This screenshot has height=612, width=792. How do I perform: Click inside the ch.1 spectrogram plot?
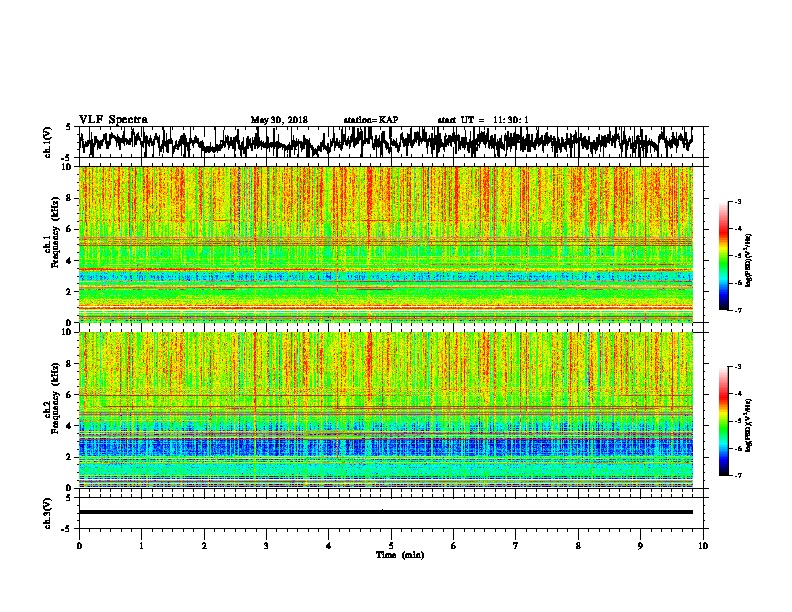pyautogui.click(x=385, y=244)
